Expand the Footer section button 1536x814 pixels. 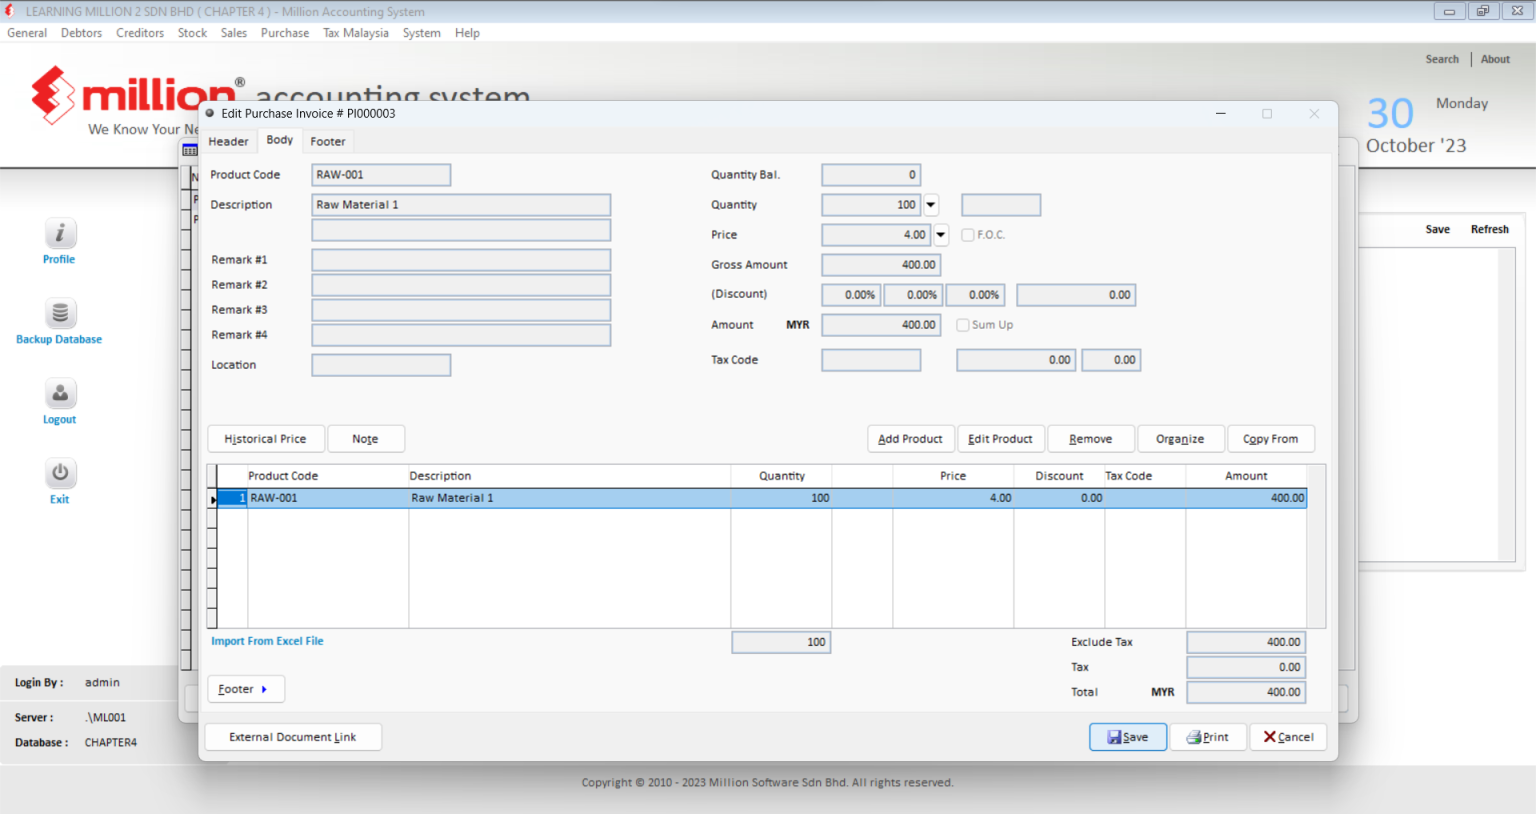(245, 688)
